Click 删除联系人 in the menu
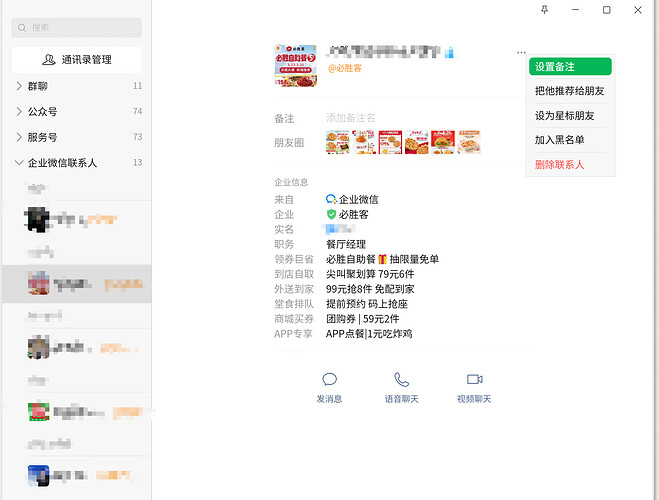This screenshot has height=500, width=659. (570, 164)
